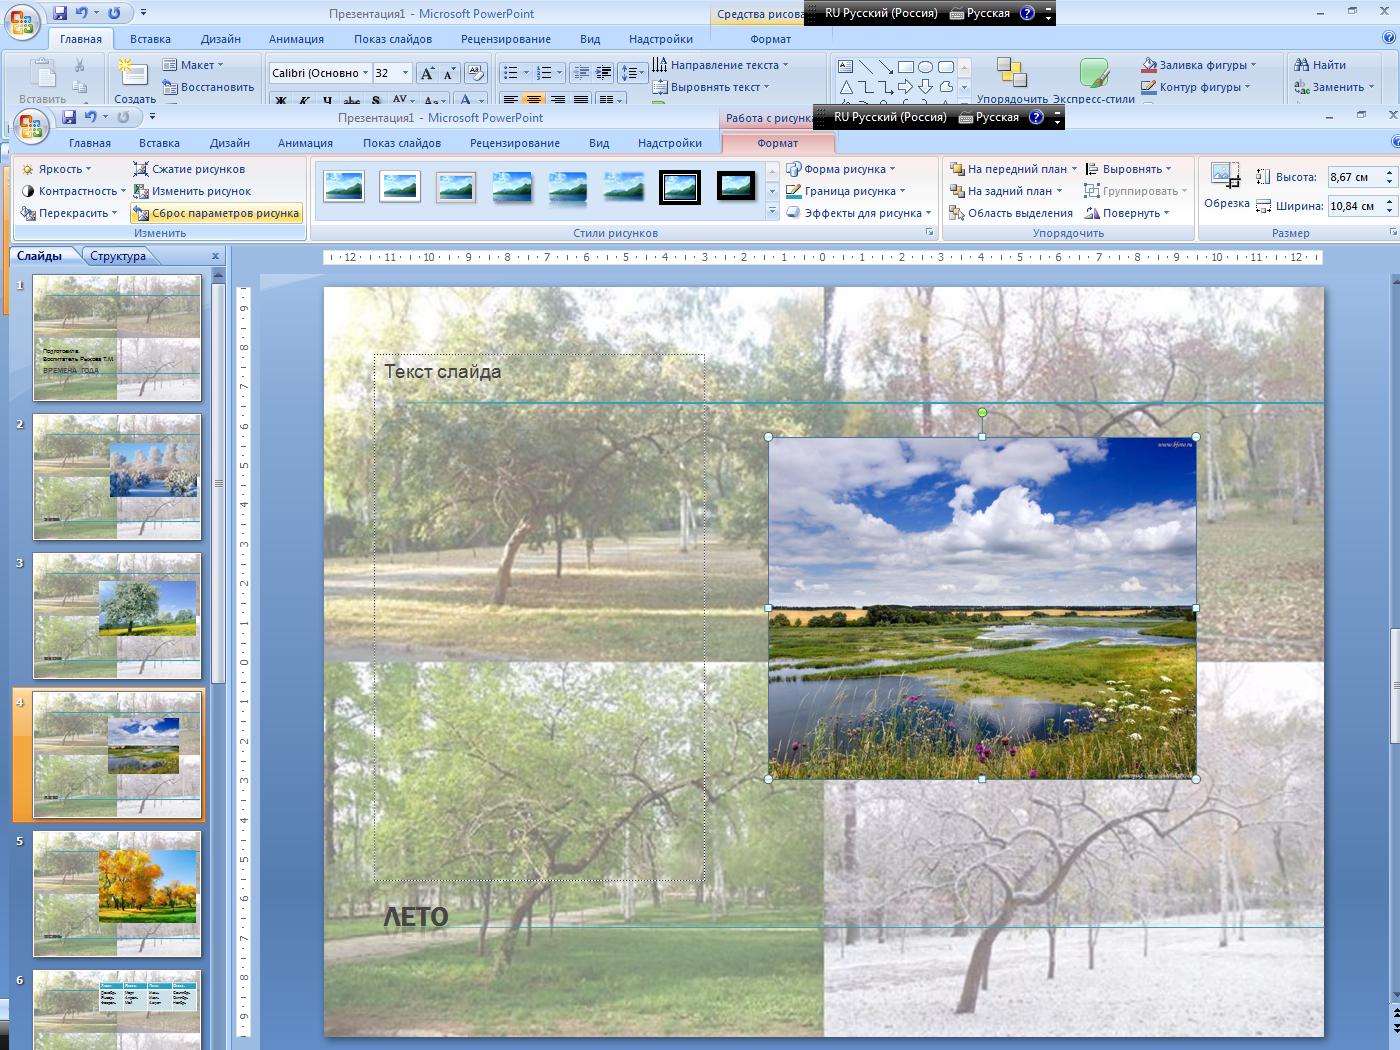The width and height of the screenshot is (1400, 1050).
Task: Select oval shape in back window gallery
Action: click(x=925, y=67)
